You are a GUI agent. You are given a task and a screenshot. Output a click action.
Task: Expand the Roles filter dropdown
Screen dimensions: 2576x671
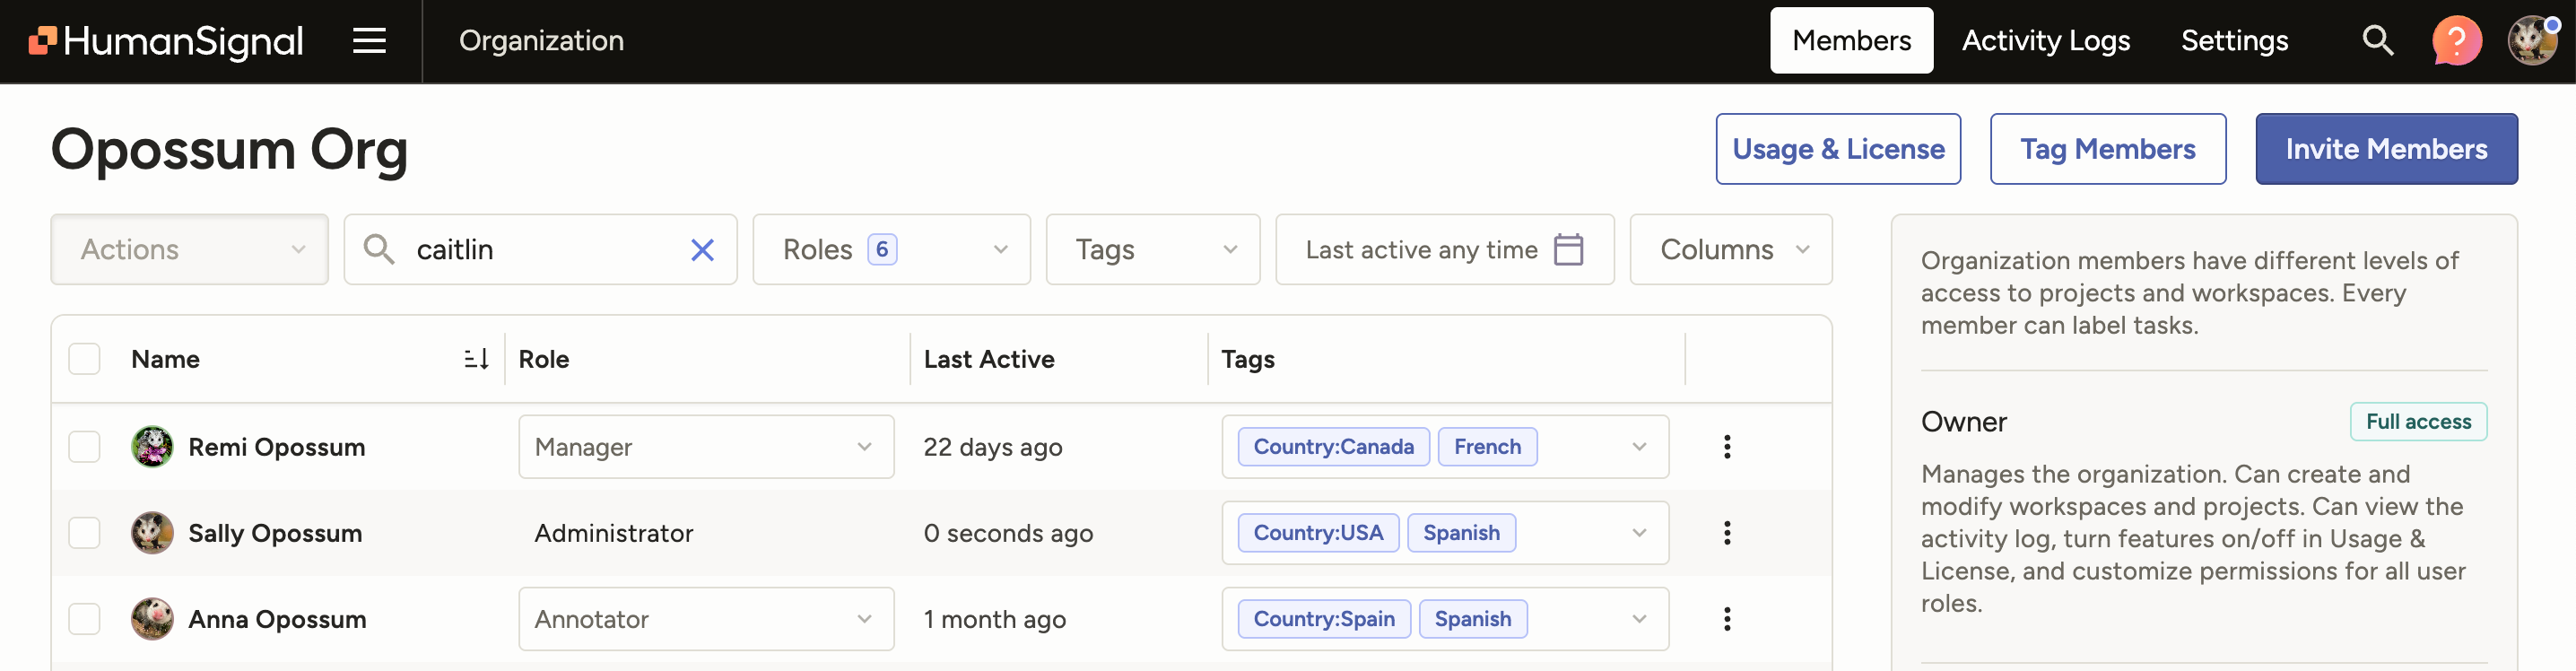[891, 250]
